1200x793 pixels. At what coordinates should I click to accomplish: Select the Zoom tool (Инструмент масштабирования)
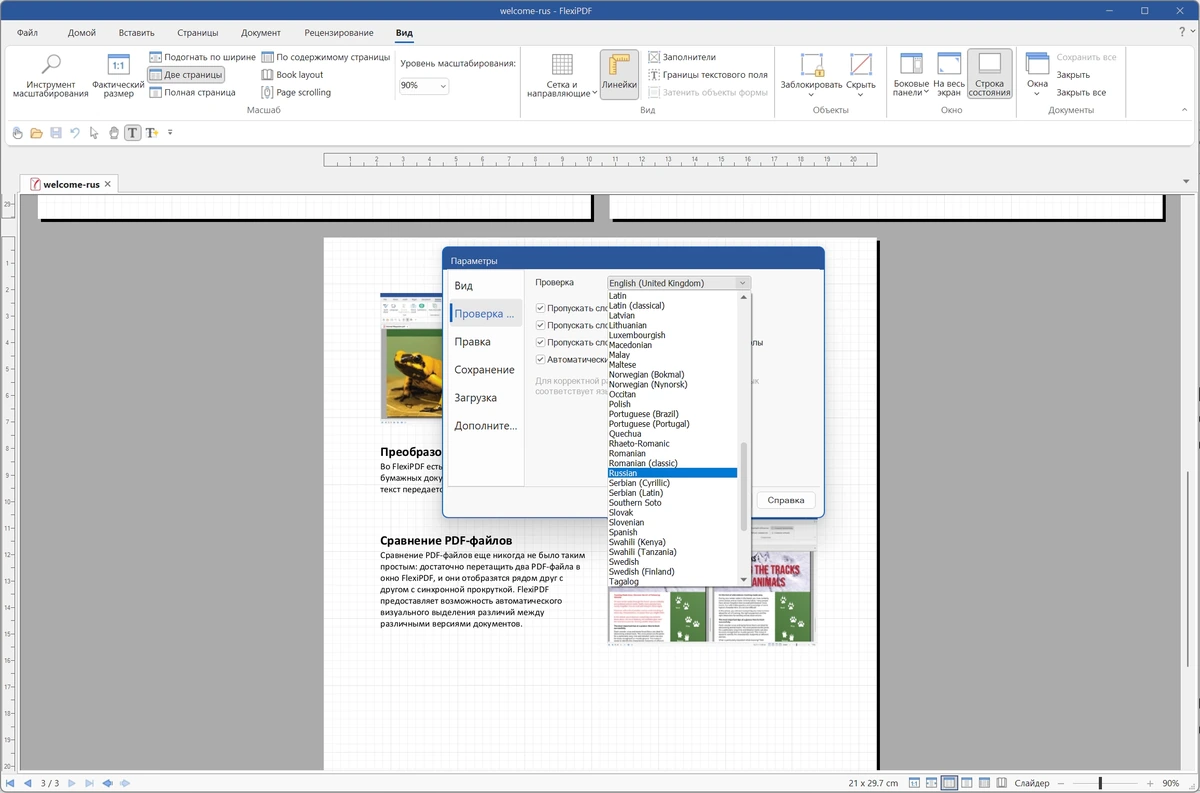point(50,76)
